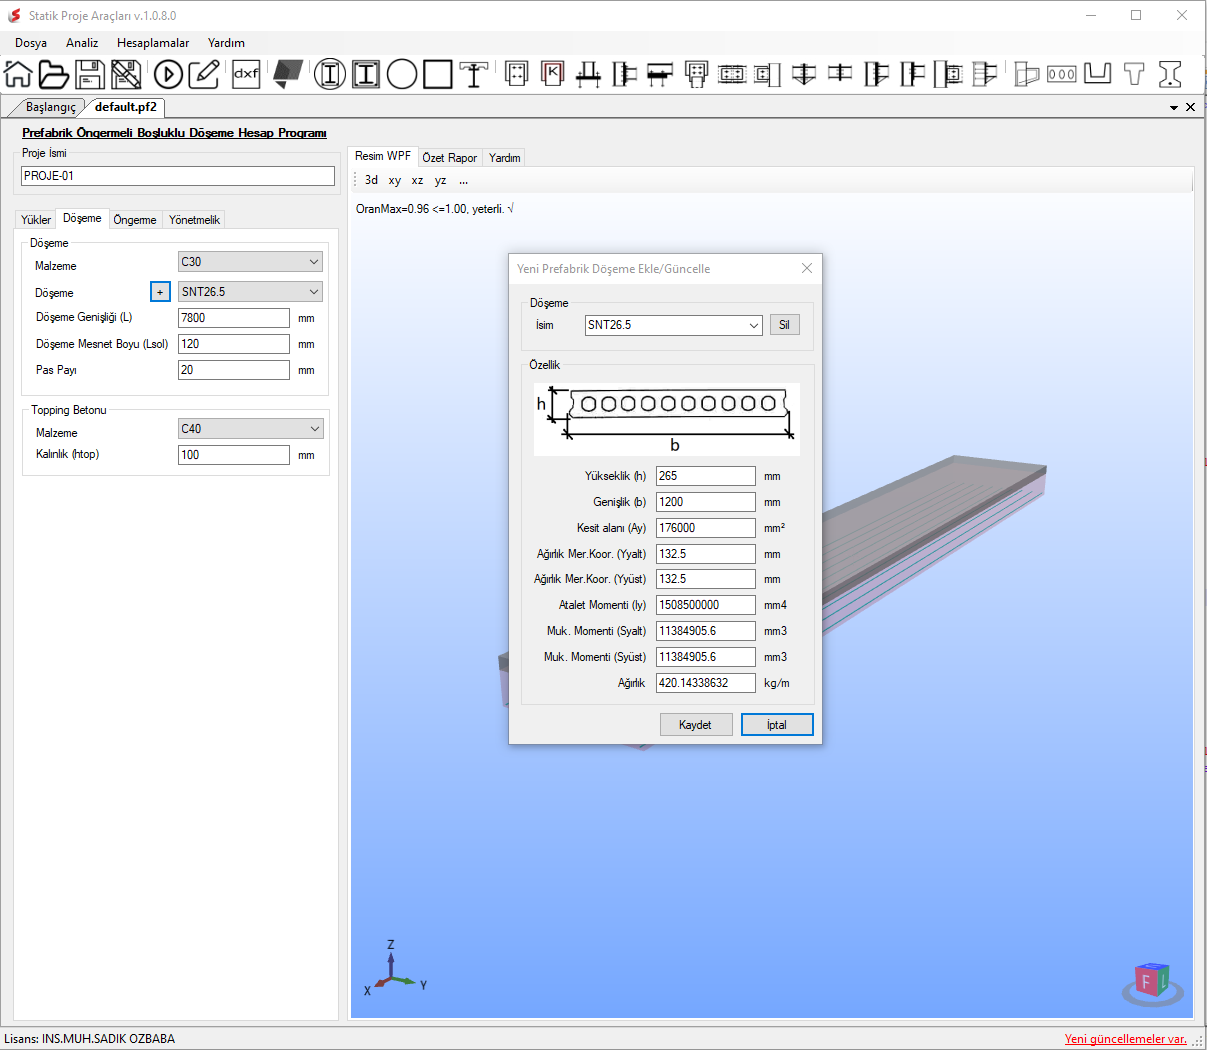Open the Dosya menu
This screenshot has width=1207, height=1050.
[x=31, y=43]
